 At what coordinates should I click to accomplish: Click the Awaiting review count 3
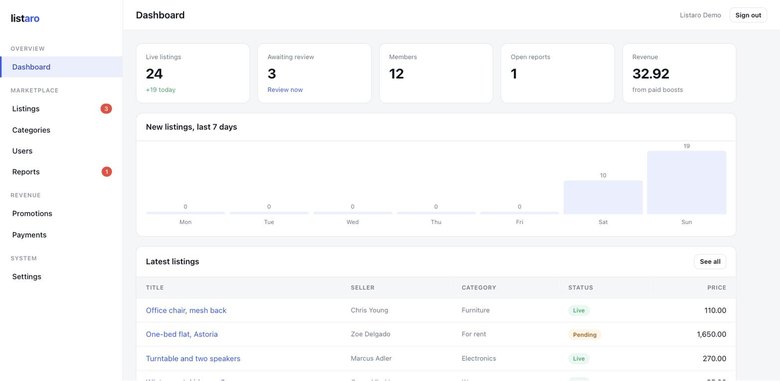coord(272,74)
